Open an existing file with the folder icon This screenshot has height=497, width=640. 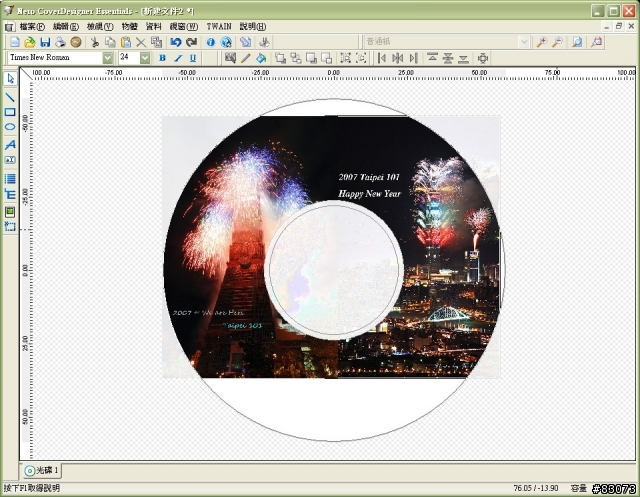tap(30, 42)
